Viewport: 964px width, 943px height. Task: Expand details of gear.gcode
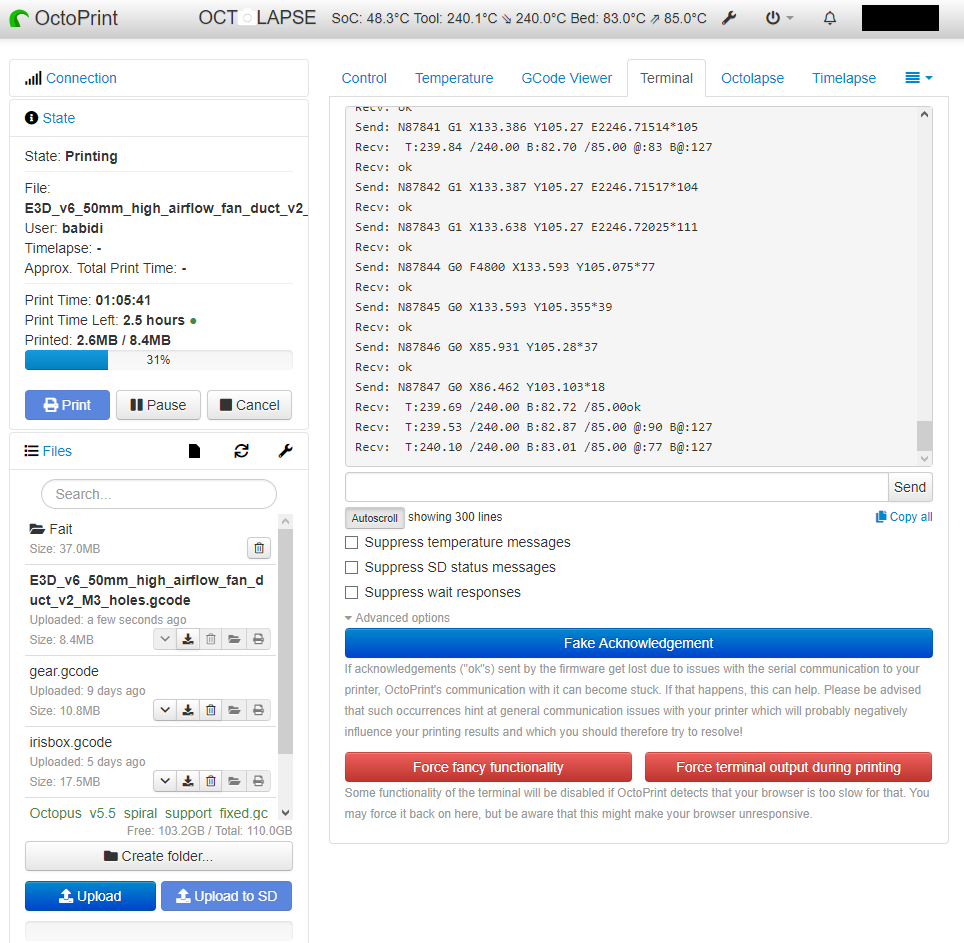(x=165, y=710)
